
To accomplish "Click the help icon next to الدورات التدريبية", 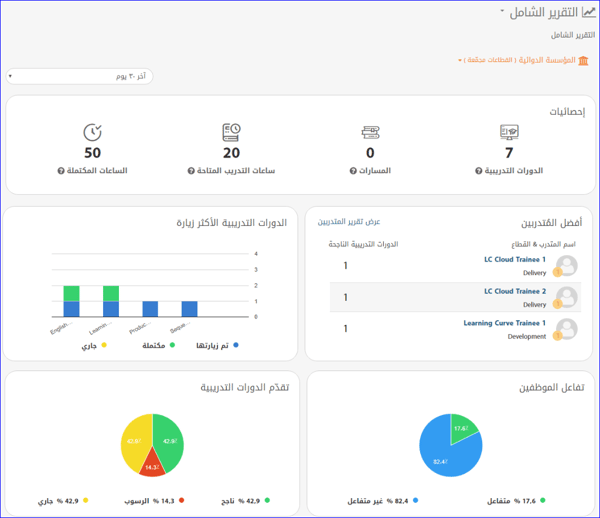I will [478, 171].
